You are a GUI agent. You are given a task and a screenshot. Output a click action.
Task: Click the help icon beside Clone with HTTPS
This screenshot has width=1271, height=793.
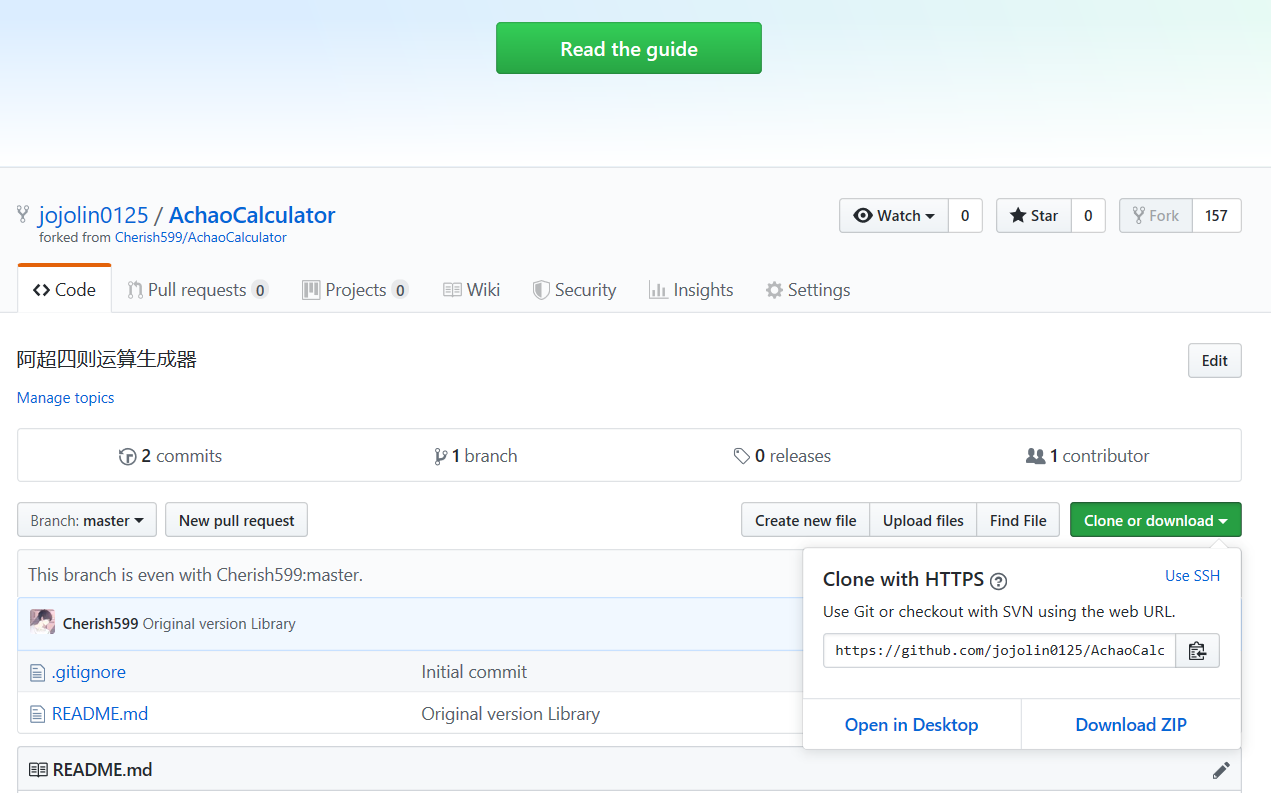[998, 581]
